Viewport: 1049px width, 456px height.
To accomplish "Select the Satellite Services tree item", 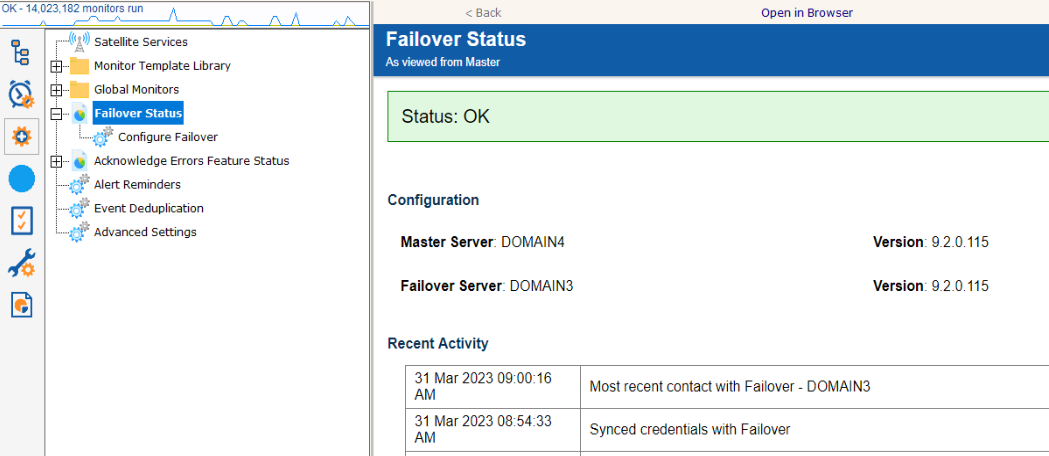I will [x=140, y=42].
